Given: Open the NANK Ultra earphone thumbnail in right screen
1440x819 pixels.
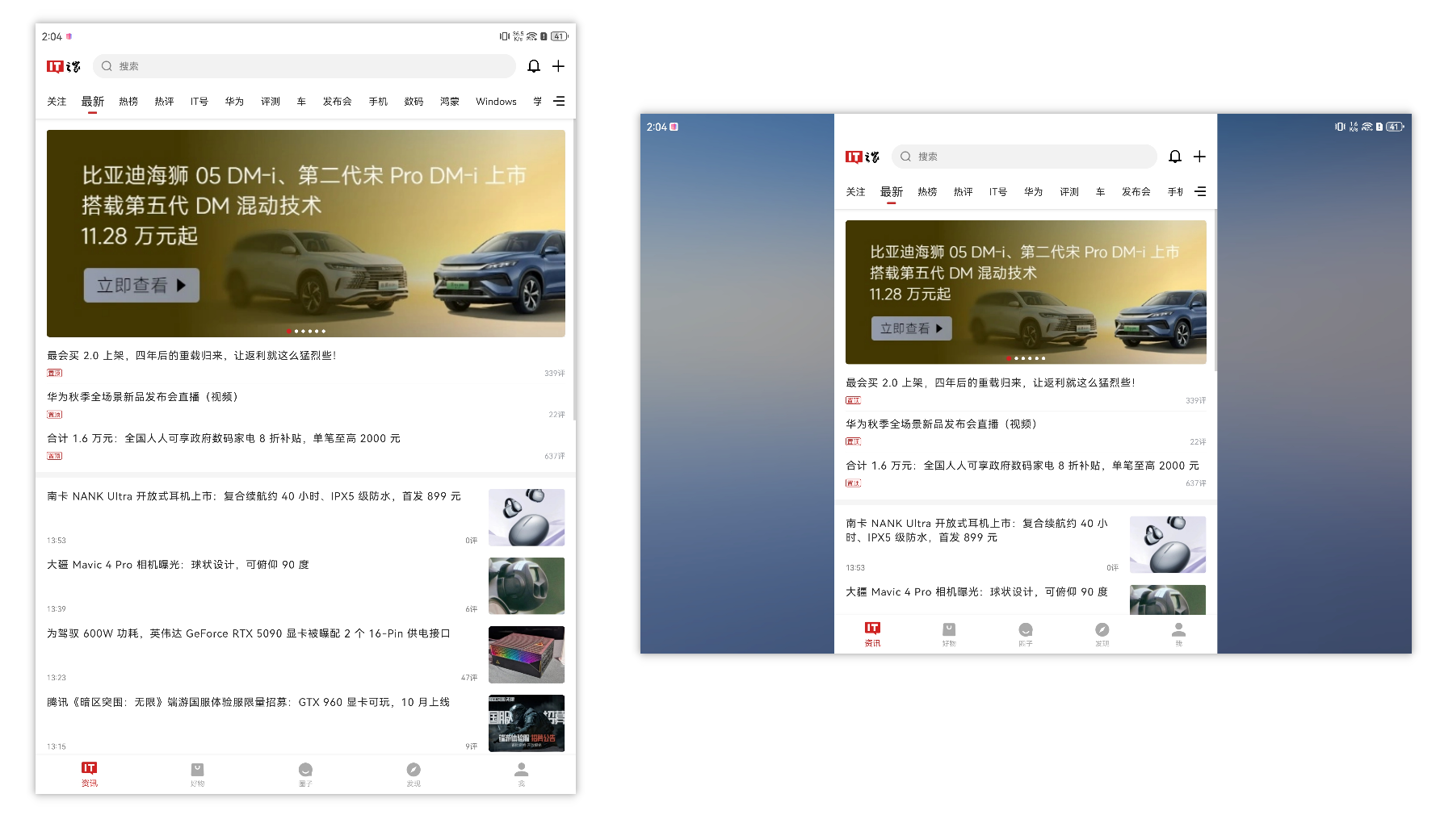Looking at the screenshot, I should 1167,544.
